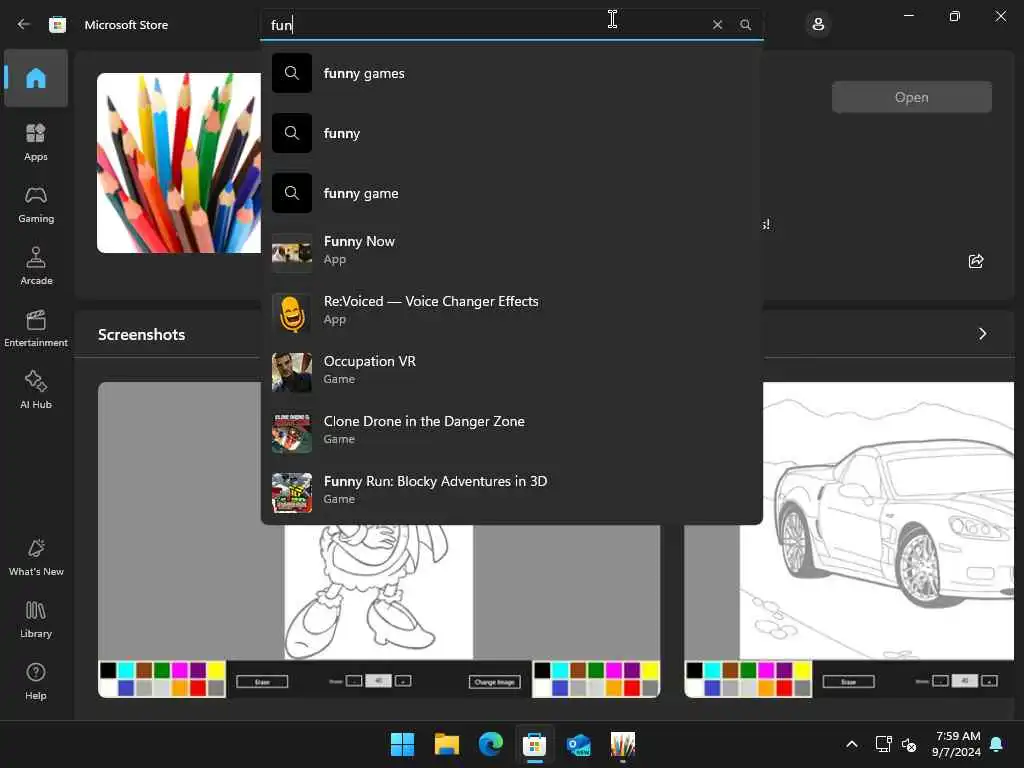
Task: Open the Apps section in sidebar
Action: click(x=36, y=142)
